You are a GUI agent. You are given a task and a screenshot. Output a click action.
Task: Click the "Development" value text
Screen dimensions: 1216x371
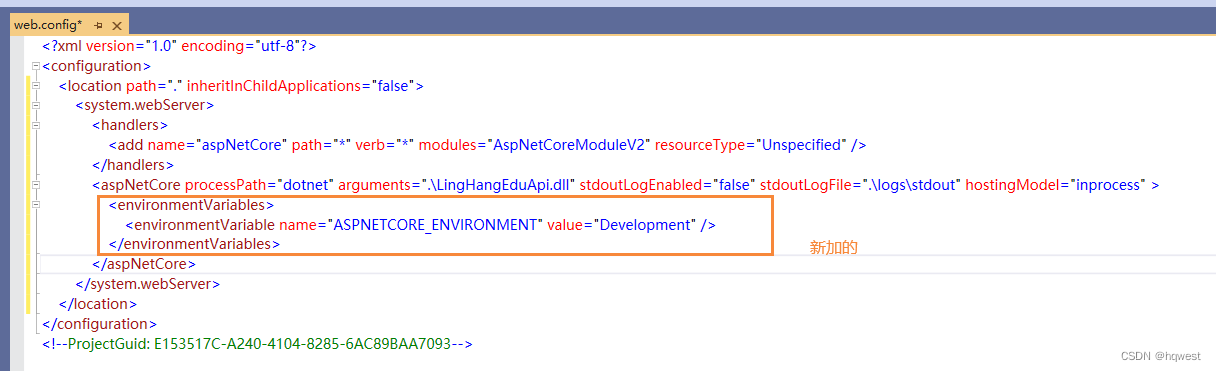tap(645, 224)
